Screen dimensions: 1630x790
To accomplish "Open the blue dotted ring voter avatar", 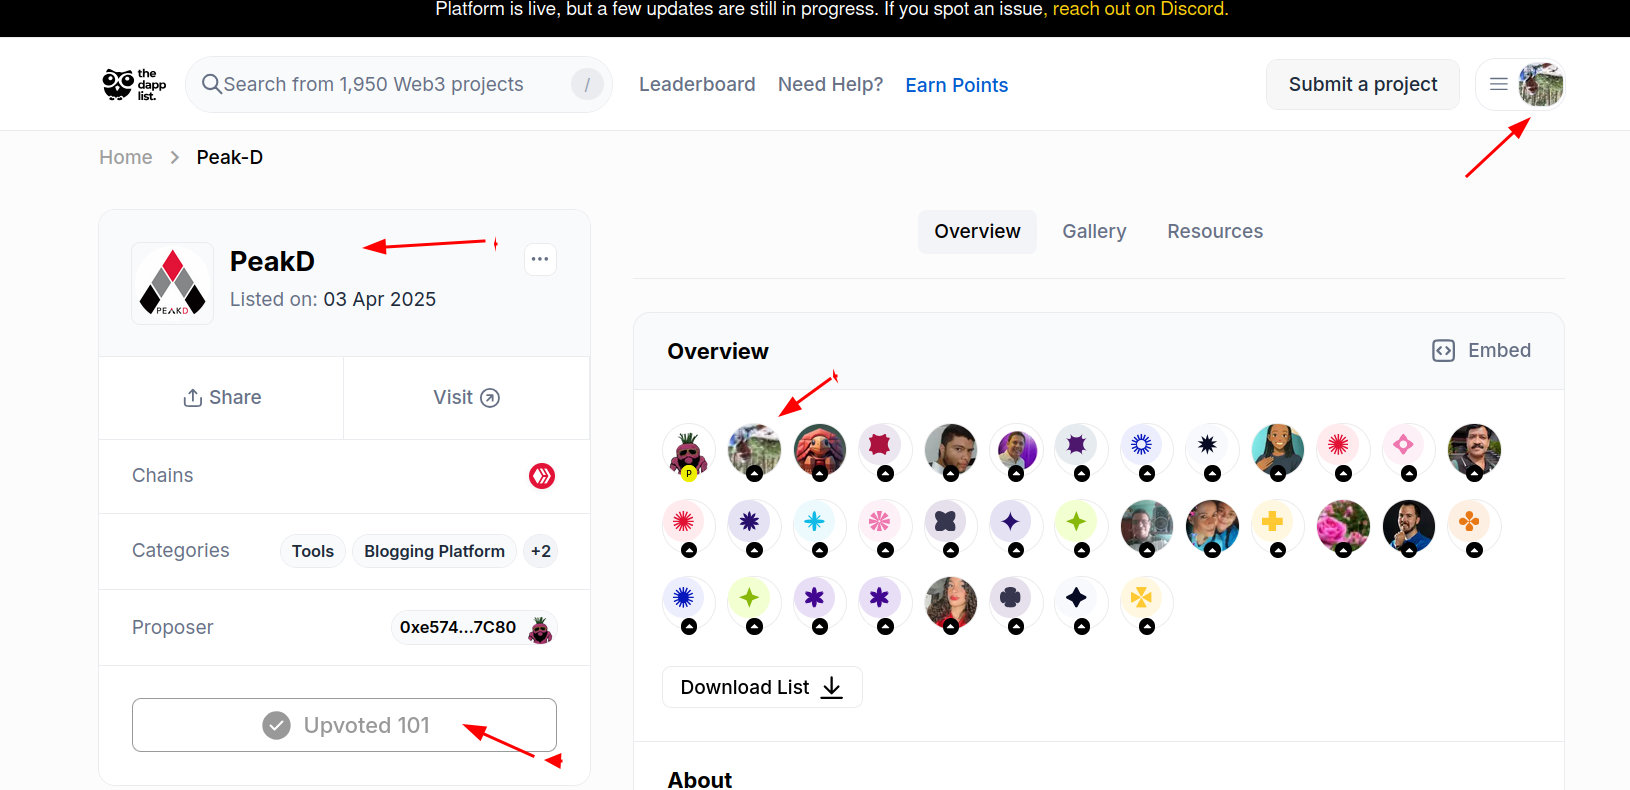I will [1147, 451].
